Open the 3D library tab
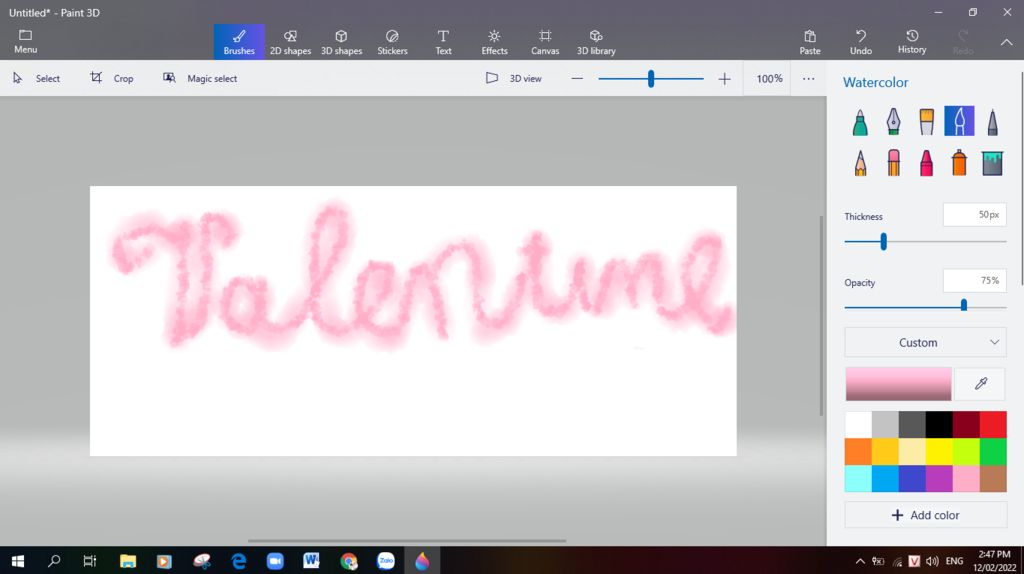Image resolution: width=1024 pixels, height=574 pixels. click(x=596, y=42)
